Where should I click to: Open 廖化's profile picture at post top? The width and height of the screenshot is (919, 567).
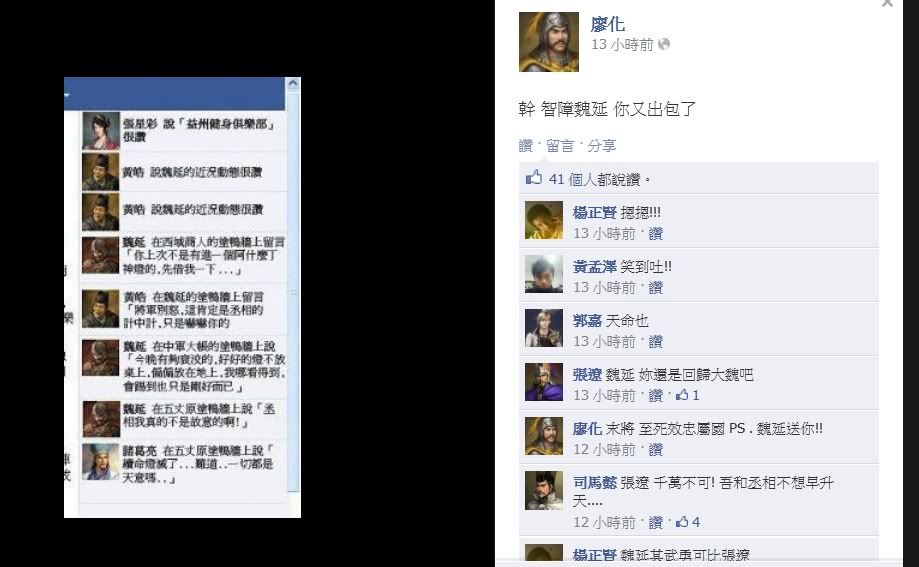click(x=549, y=42)
